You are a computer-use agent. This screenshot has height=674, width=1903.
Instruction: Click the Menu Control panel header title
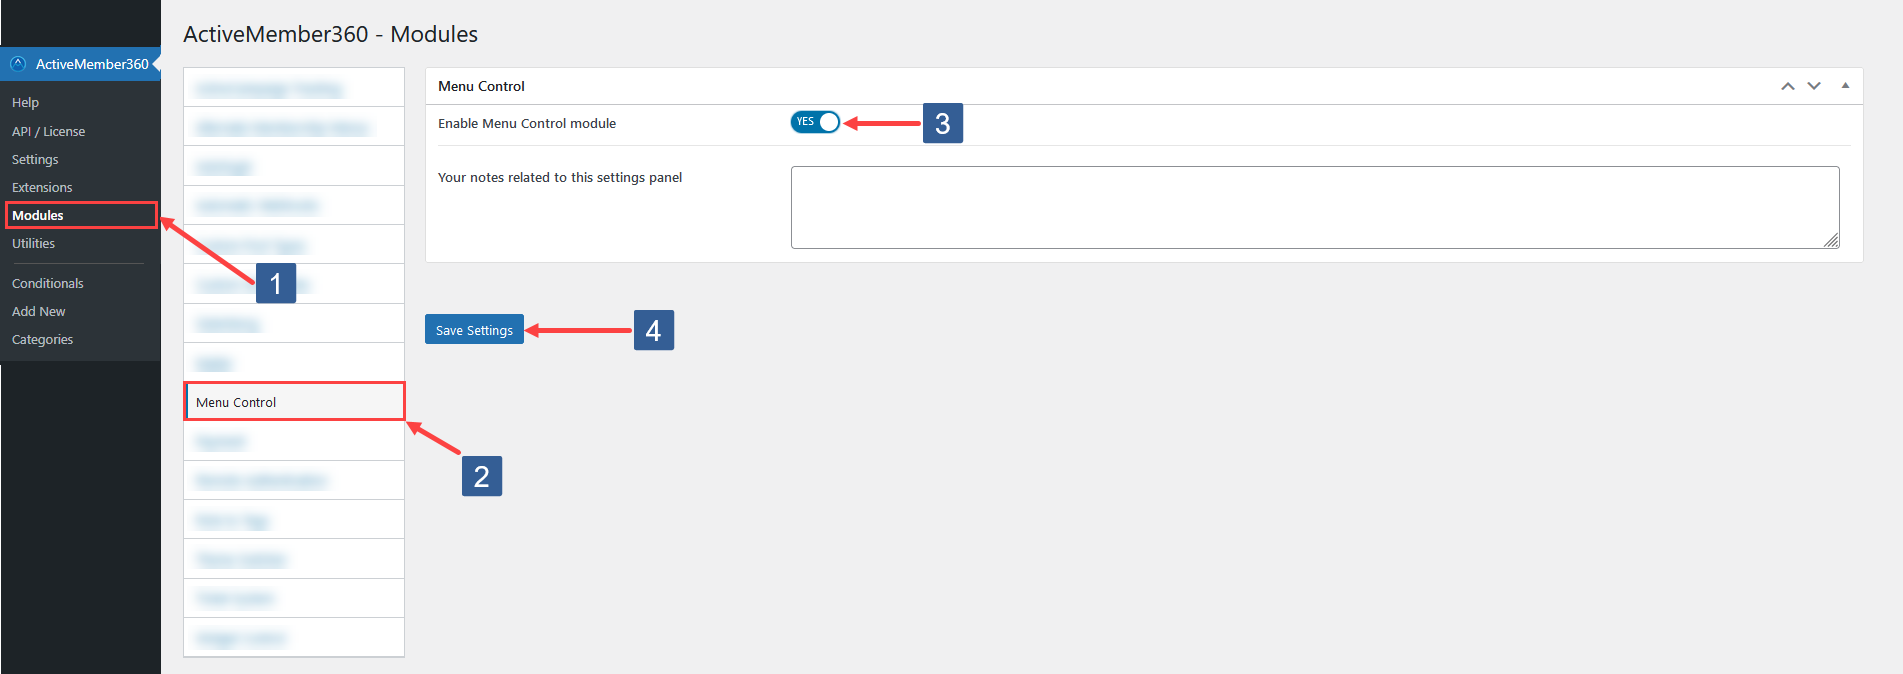pos(481,86)
